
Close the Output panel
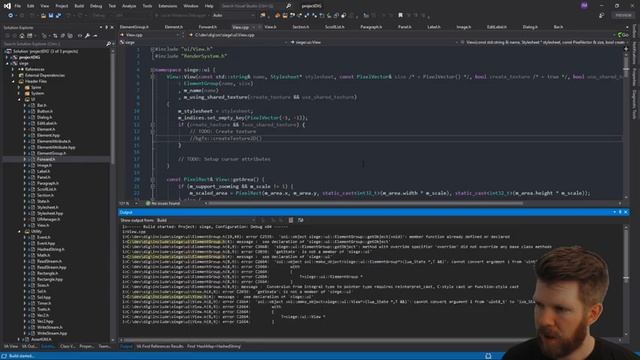(x=626, y=212)
